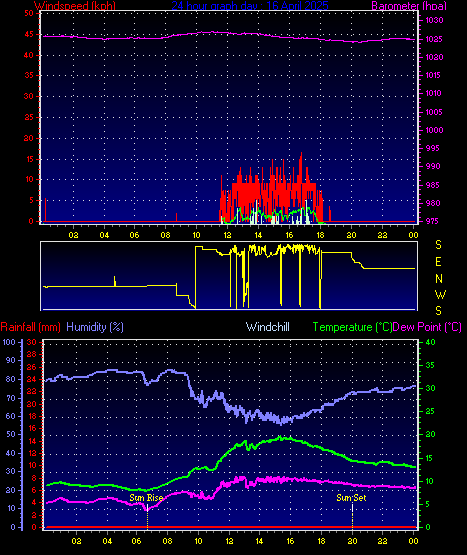Click the 100 humidity scale value

tap(9, 342)
